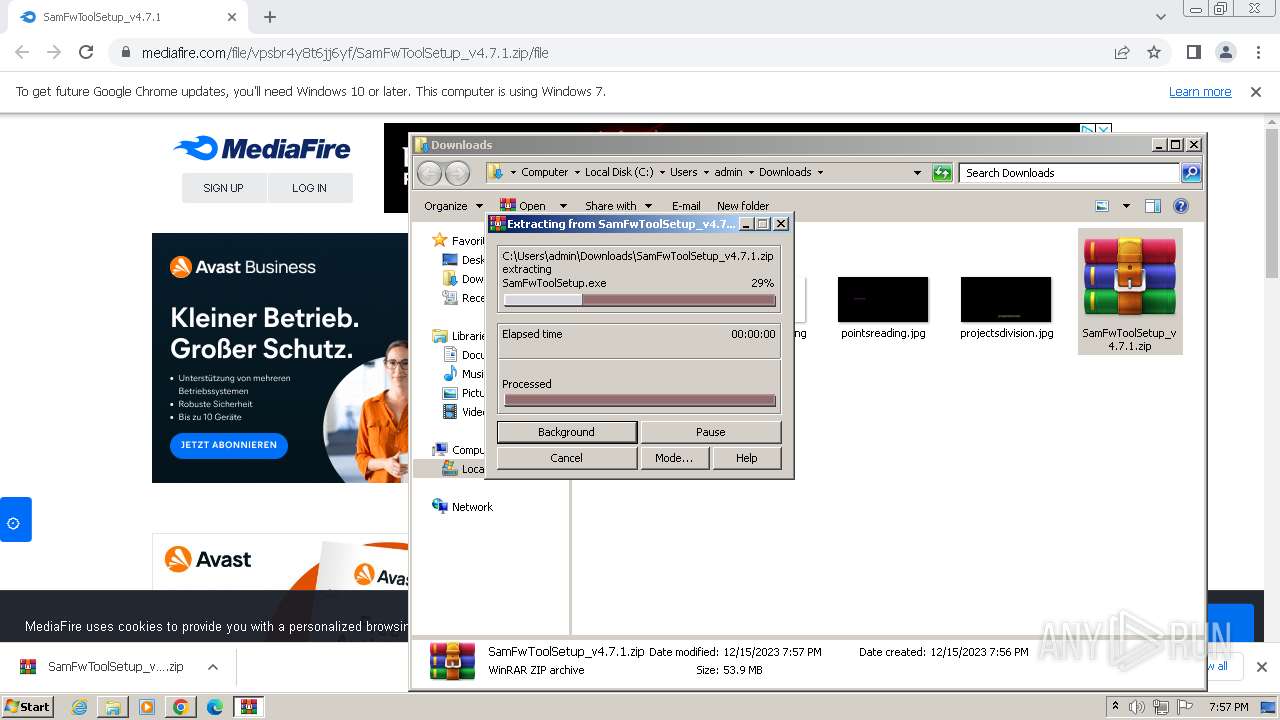Screen dimensions: 1280x720
Task: Open Explorer help icon
Action: pos(1181,206)
